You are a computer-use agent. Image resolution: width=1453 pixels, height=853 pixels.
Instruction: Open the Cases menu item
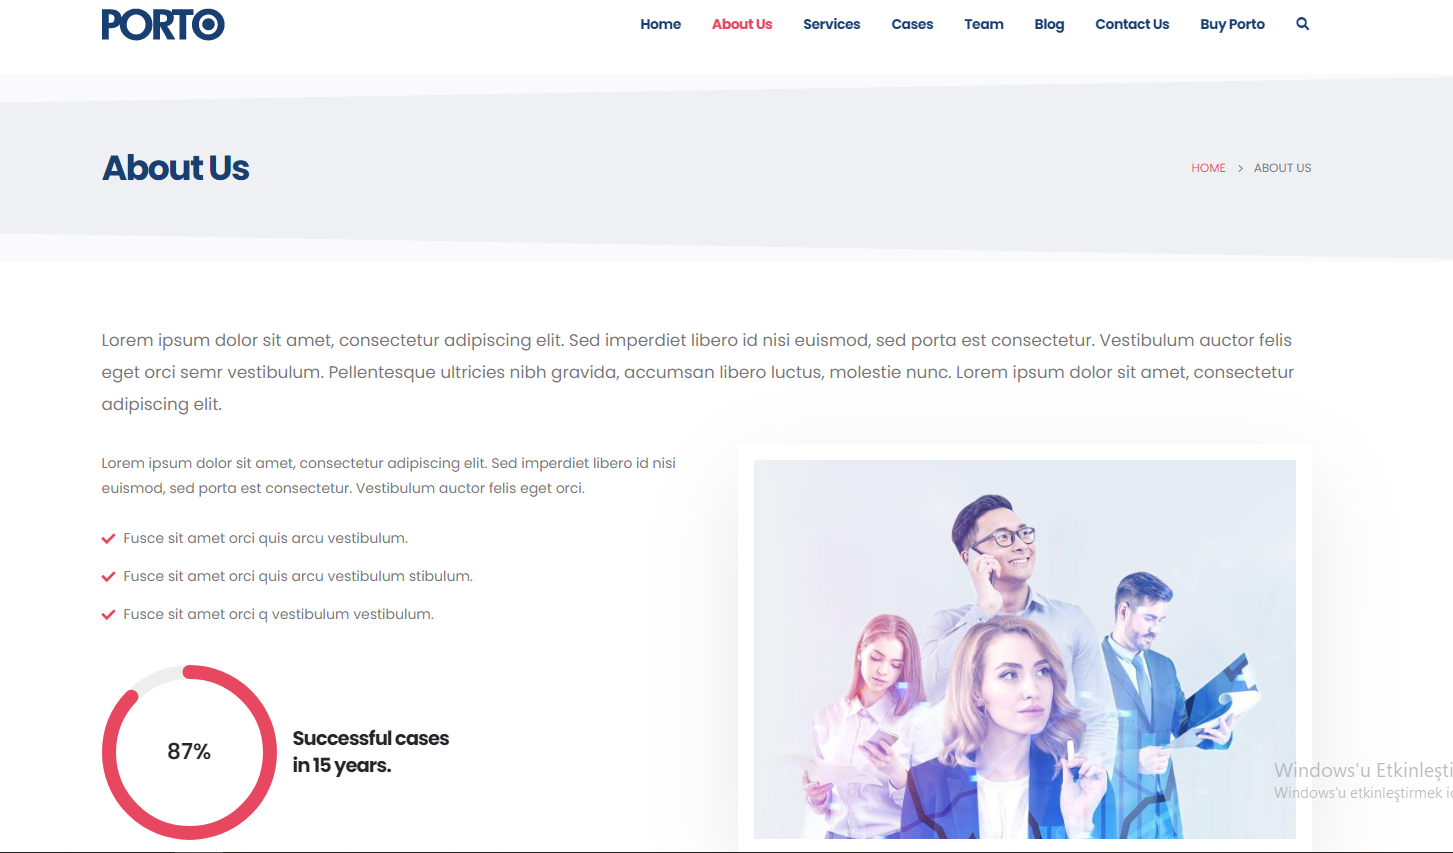pyautogui.click(x=912, y=24)
